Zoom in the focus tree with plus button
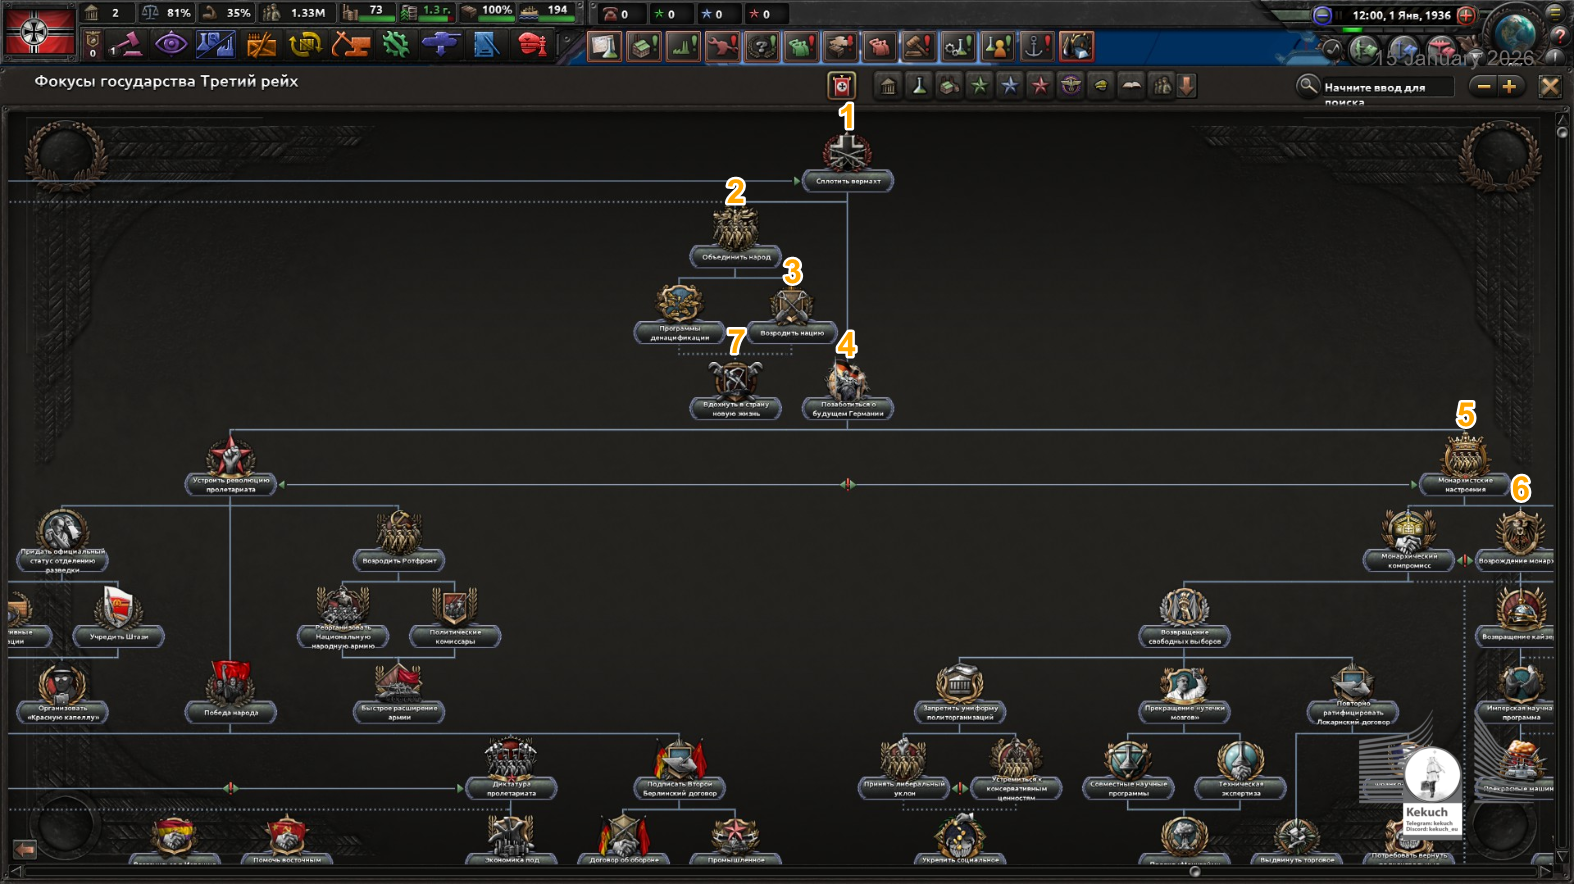The height and width of the screenshot is (884, 1574). (1509, 87)
